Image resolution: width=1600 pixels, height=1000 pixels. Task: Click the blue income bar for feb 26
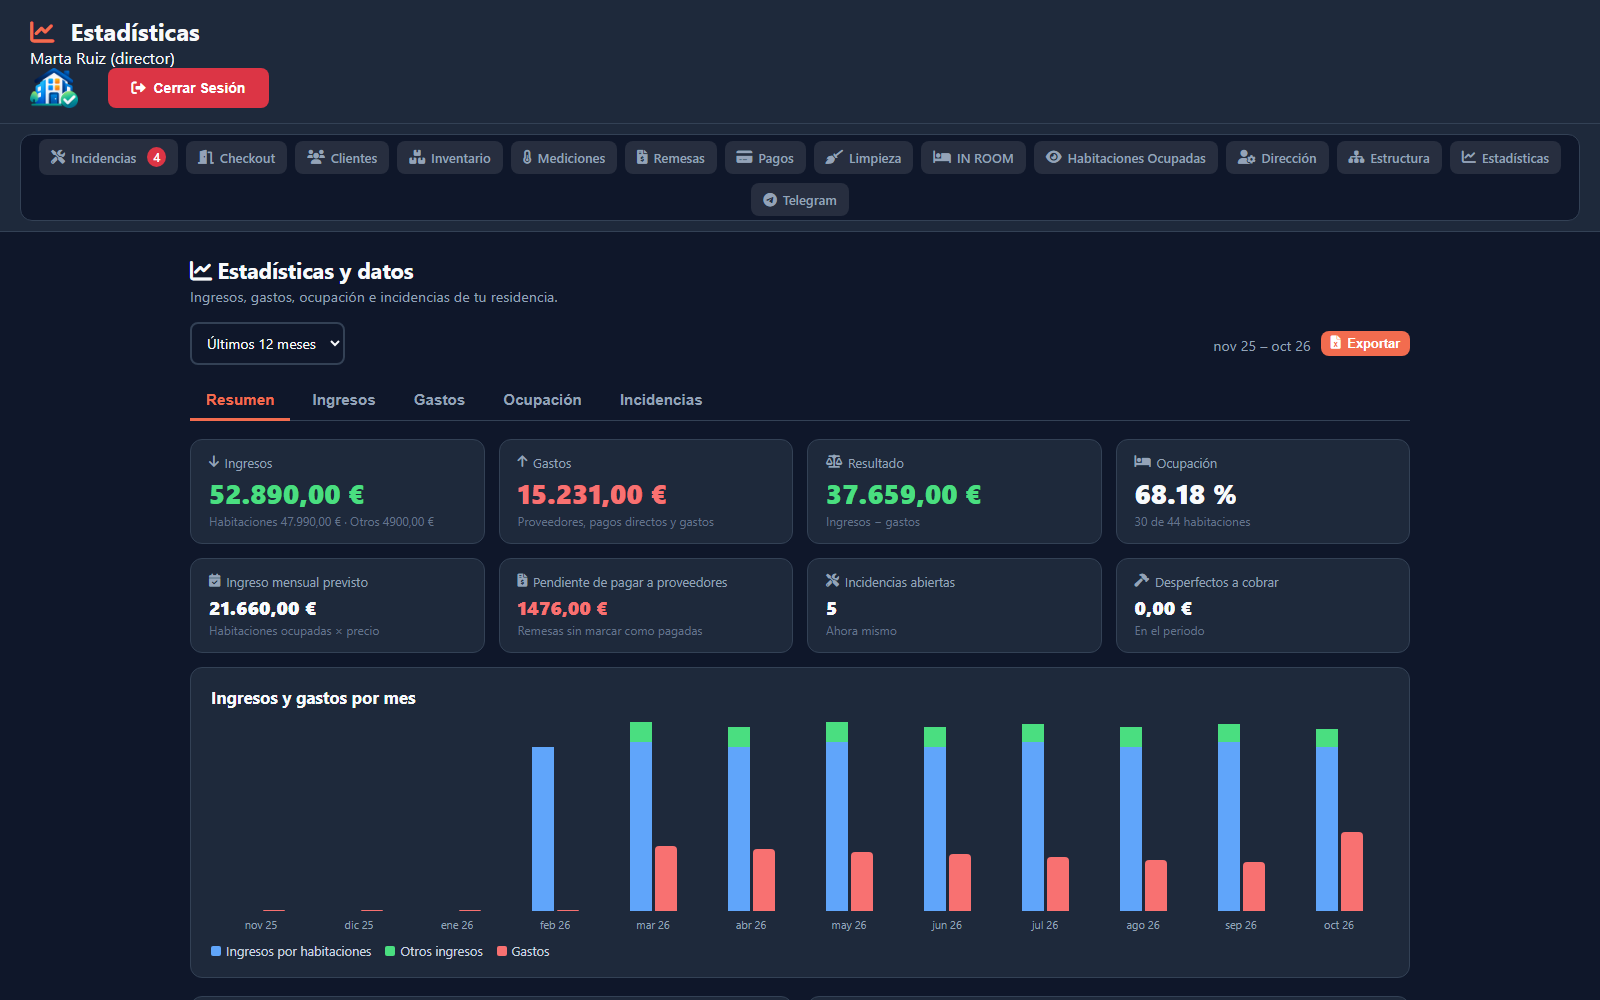[x=543, y=829]
